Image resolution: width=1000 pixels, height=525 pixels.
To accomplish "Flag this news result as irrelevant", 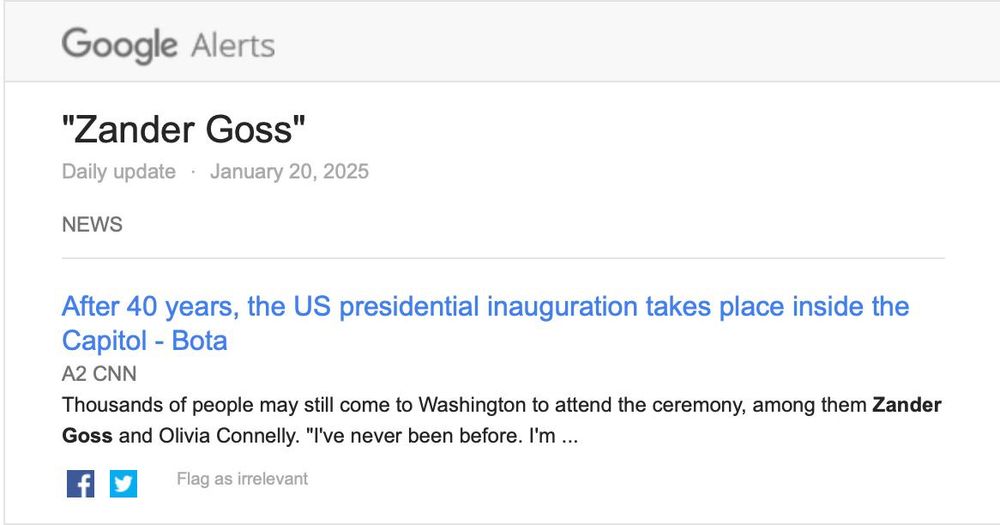I will click(242, 478).
